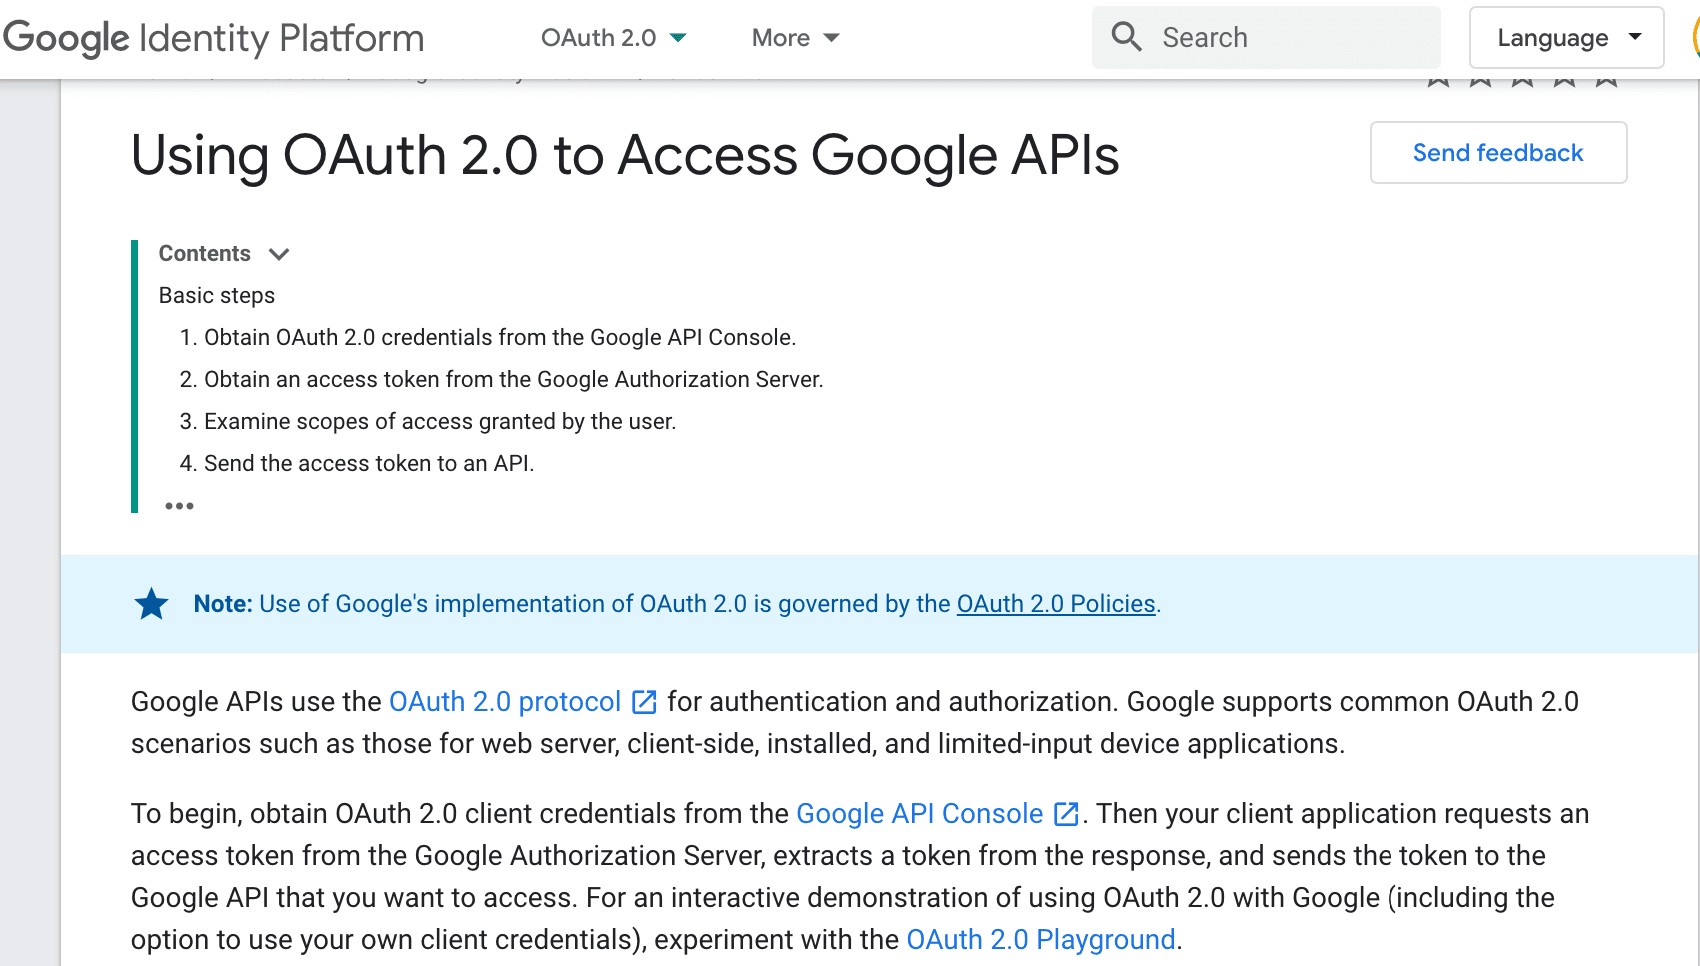
Task: Open the OAuth 2.0 Policies link
Action: 1056,604
